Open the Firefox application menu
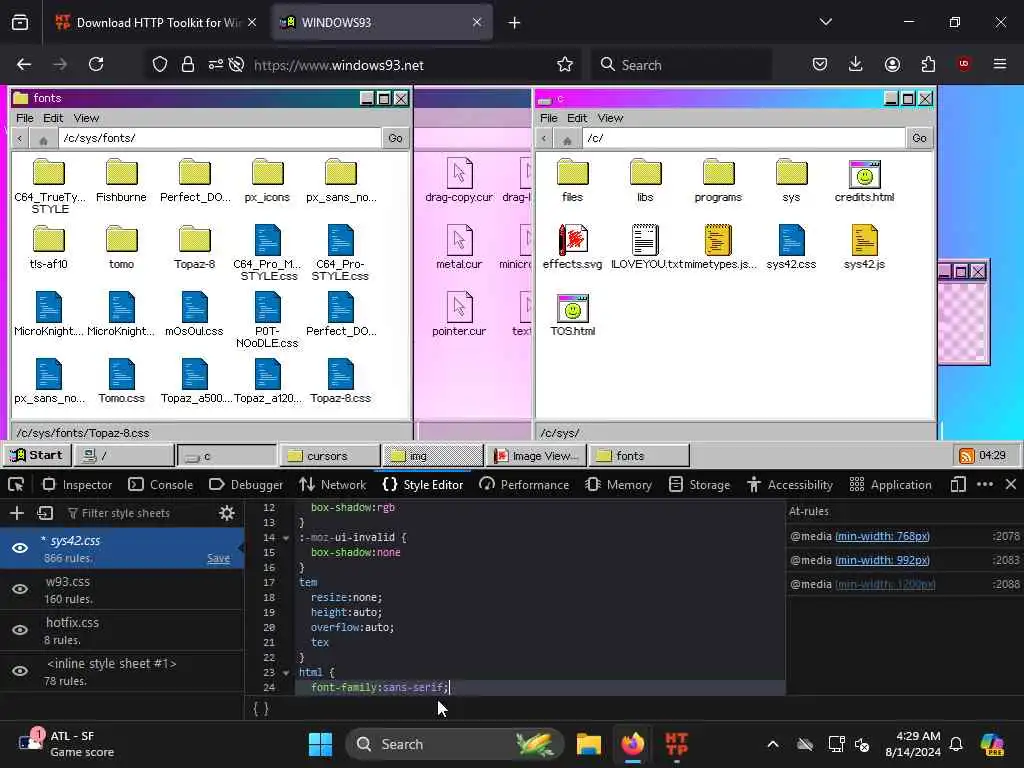The height and width of the screenshot is (768, 1024). pyautogui.click(x=1000, y=64)
